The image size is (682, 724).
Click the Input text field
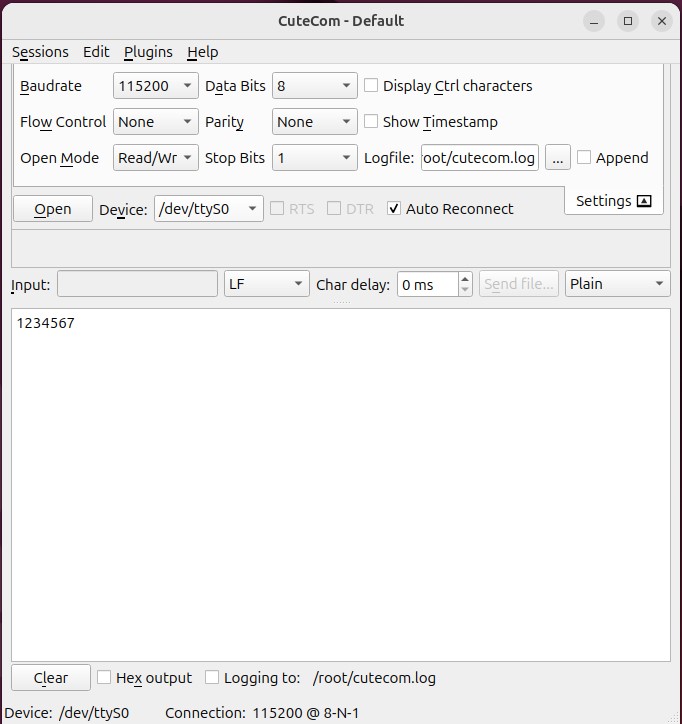pyautogui.click(x=137, y=284)
